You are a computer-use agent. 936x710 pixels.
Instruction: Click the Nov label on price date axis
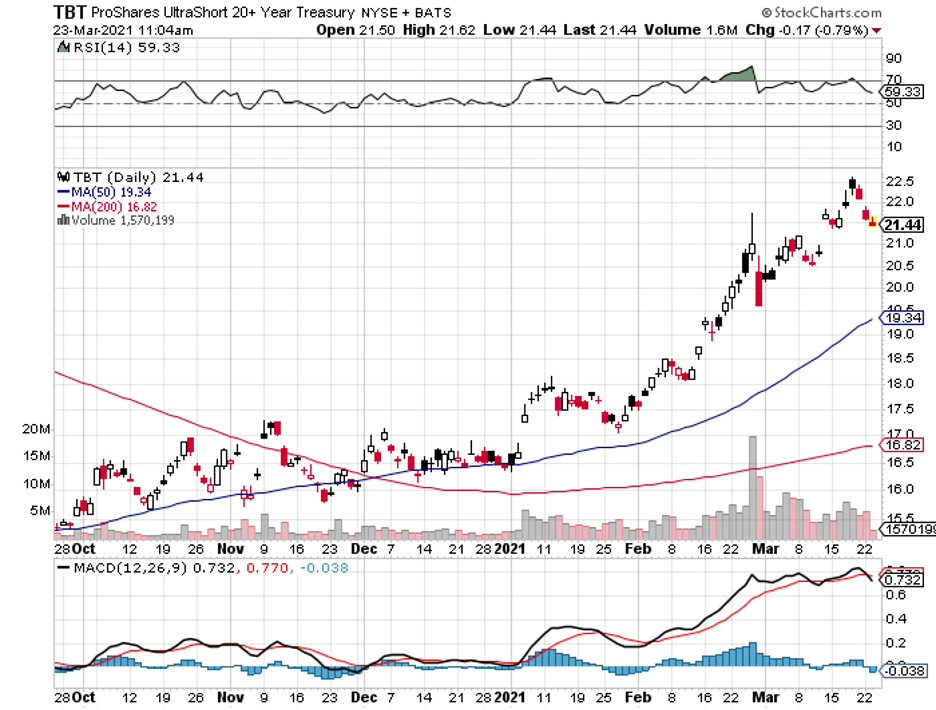coord(230,549)
